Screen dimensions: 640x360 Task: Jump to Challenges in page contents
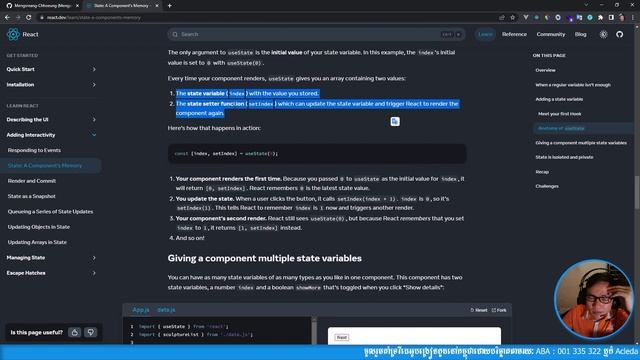coord(547,186)
